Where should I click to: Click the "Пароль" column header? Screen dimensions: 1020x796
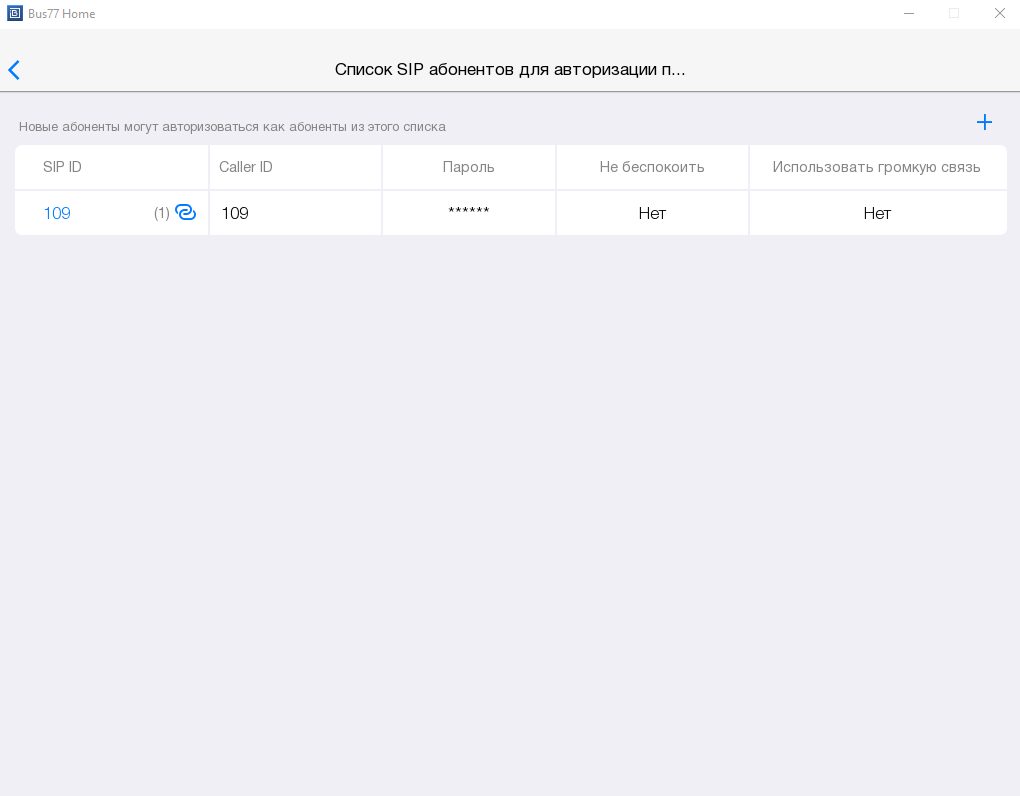pyautogui.click(x=468, y=167)
